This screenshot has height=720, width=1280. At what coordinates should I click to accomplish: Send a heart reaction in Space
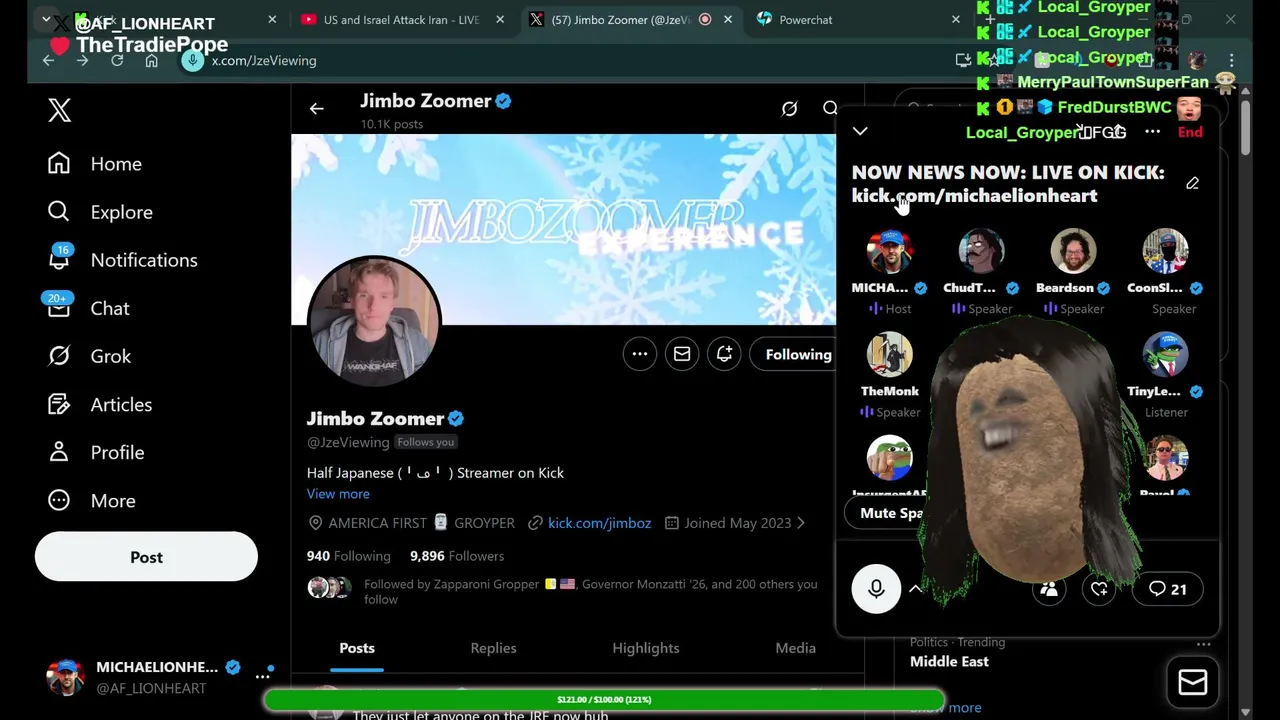click(1099, 589)
